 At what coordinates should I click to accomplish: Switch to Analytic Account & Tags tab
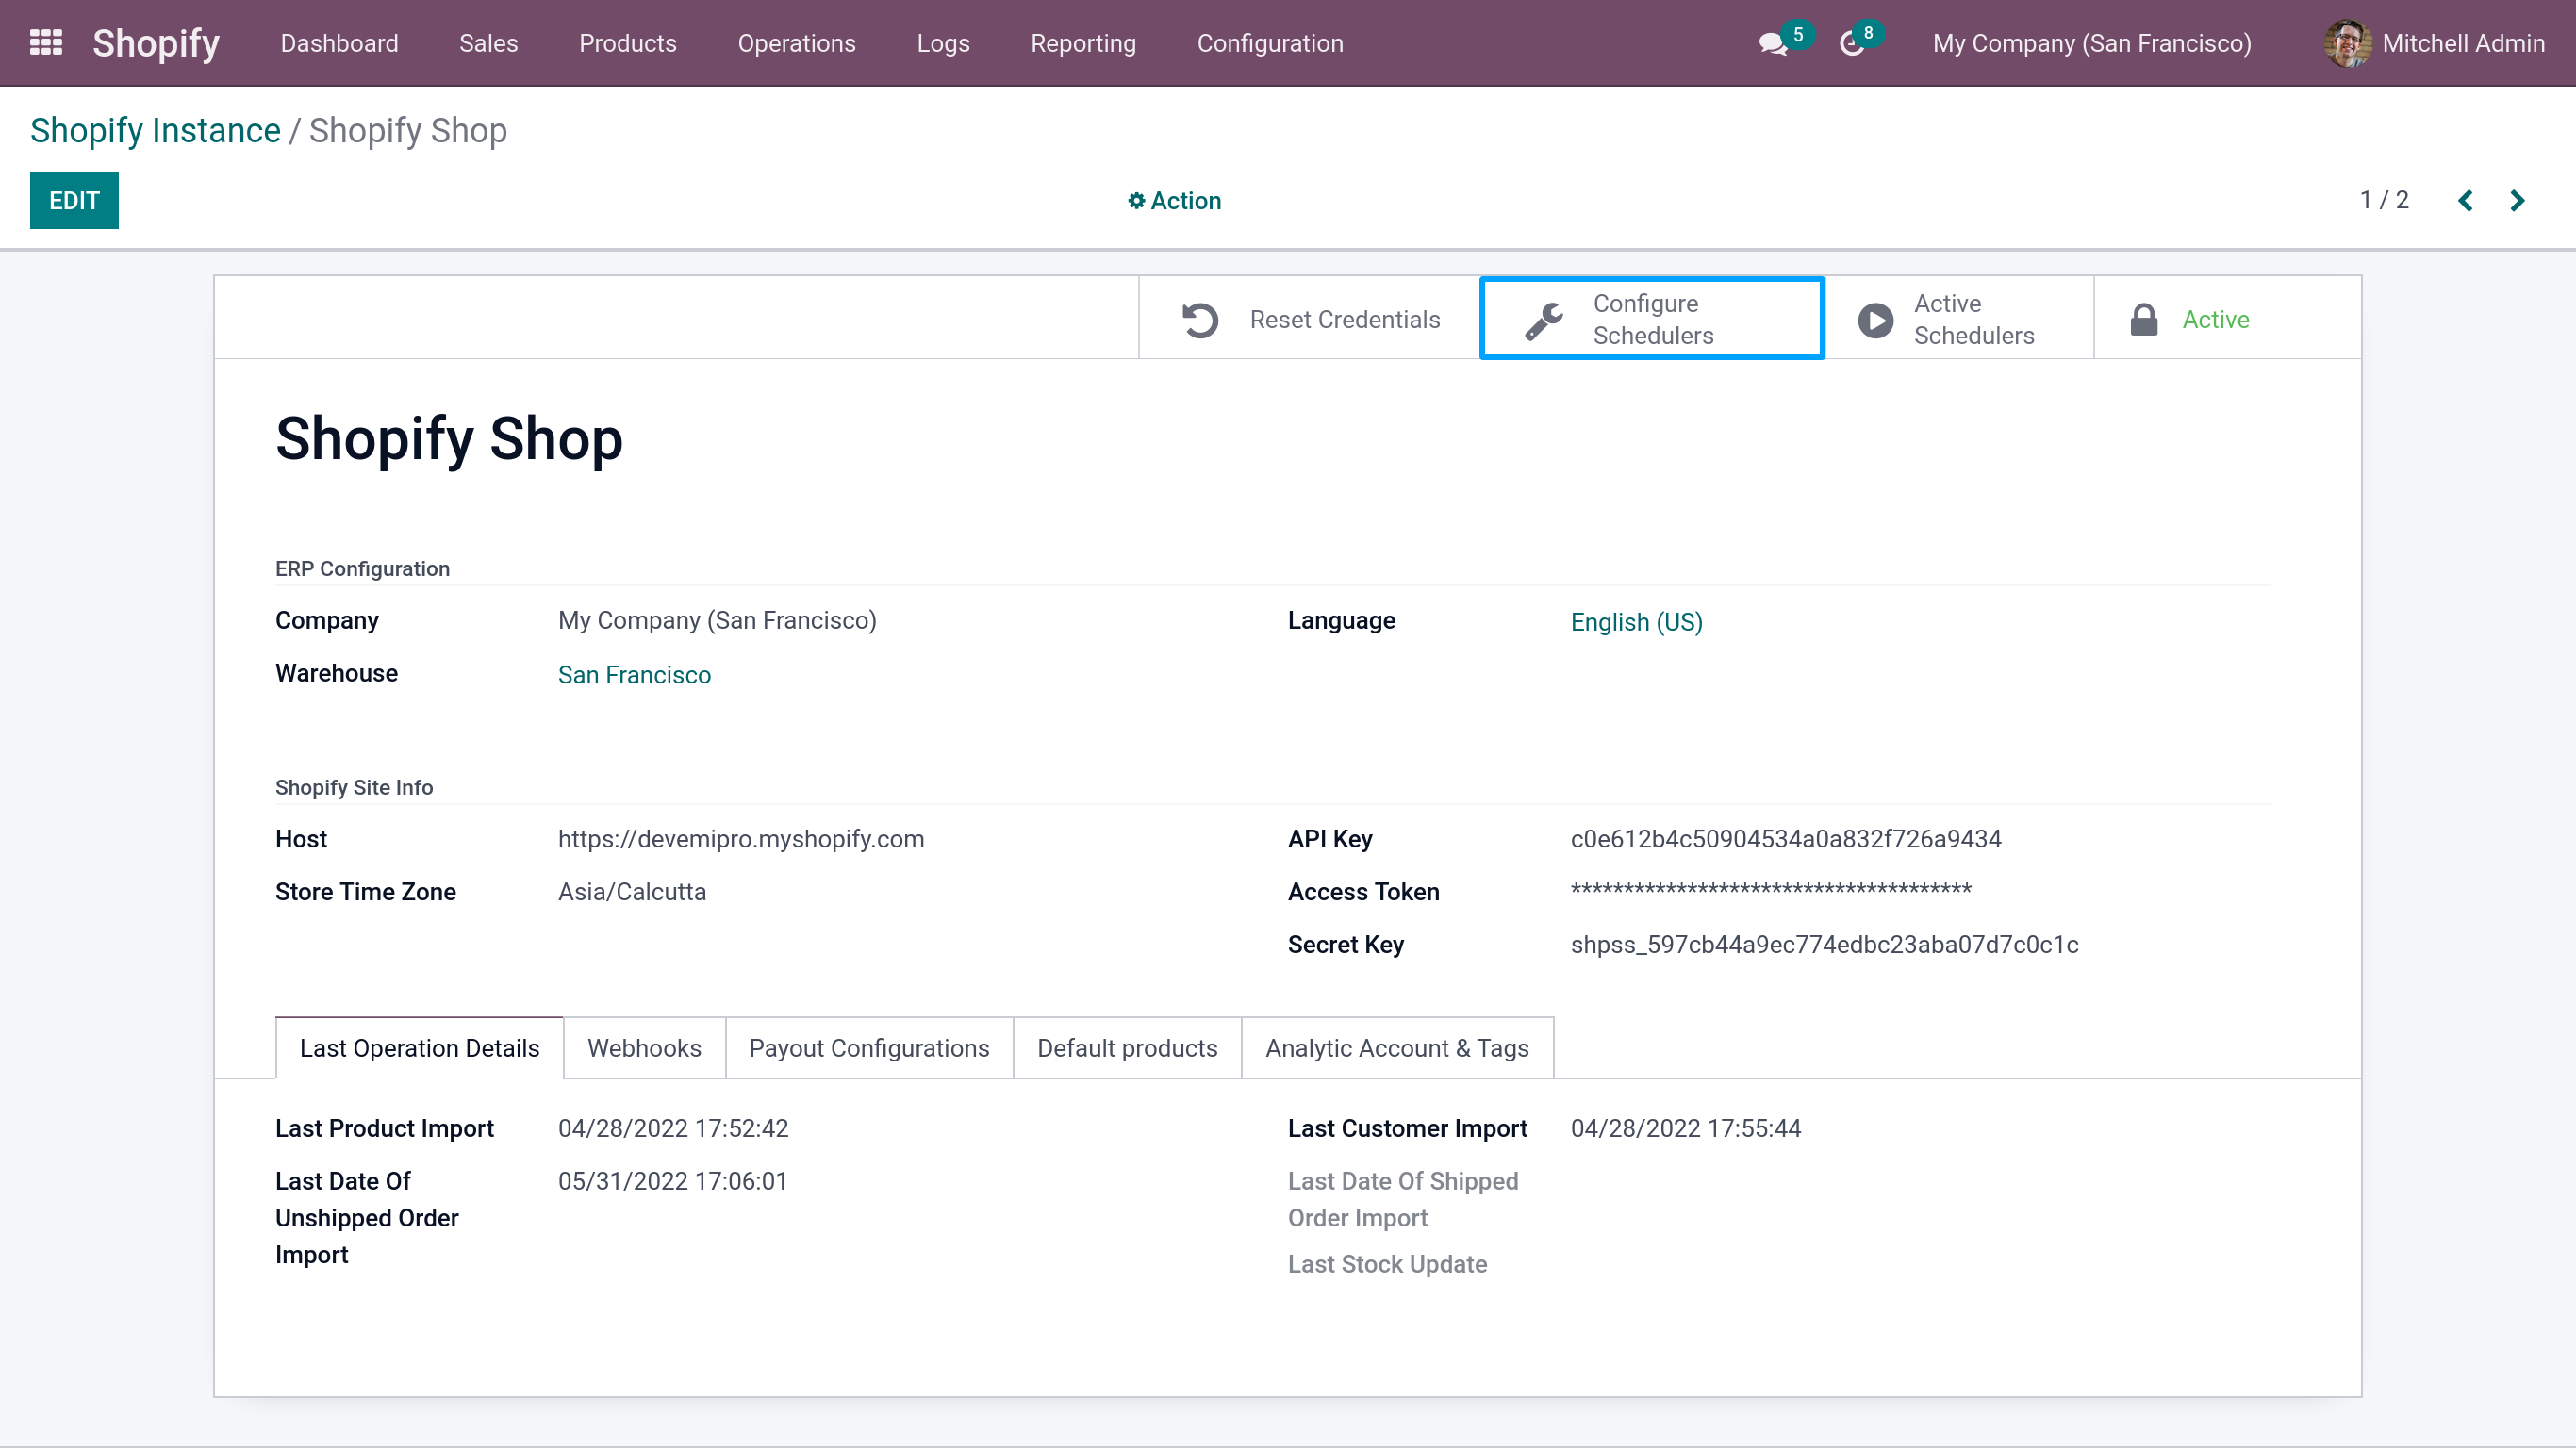pyautogui.click(x=1397, y=1048)
